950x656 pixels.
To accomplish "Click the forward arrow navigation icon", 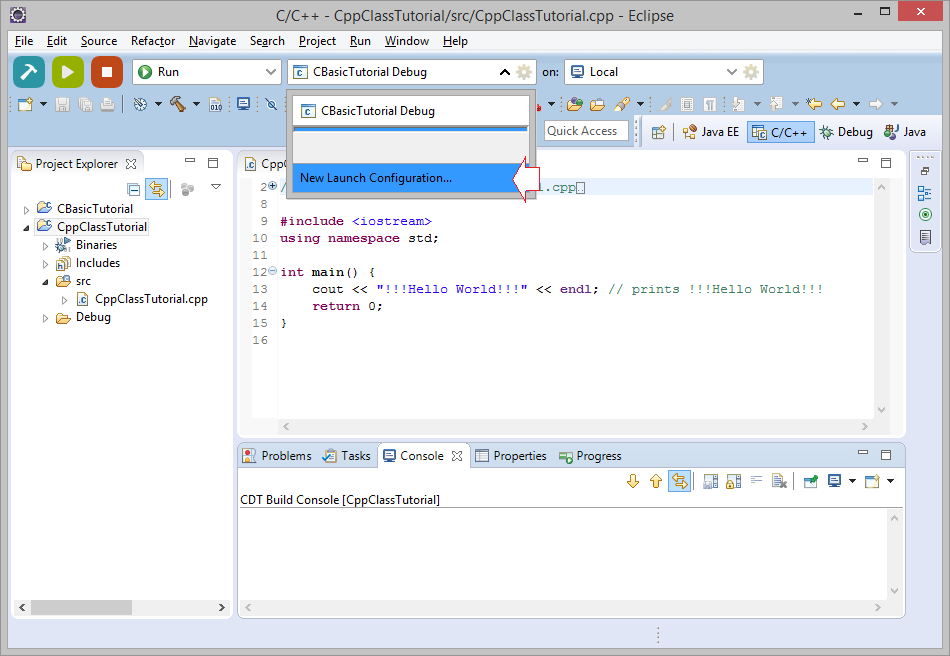I will click(875, 104).
